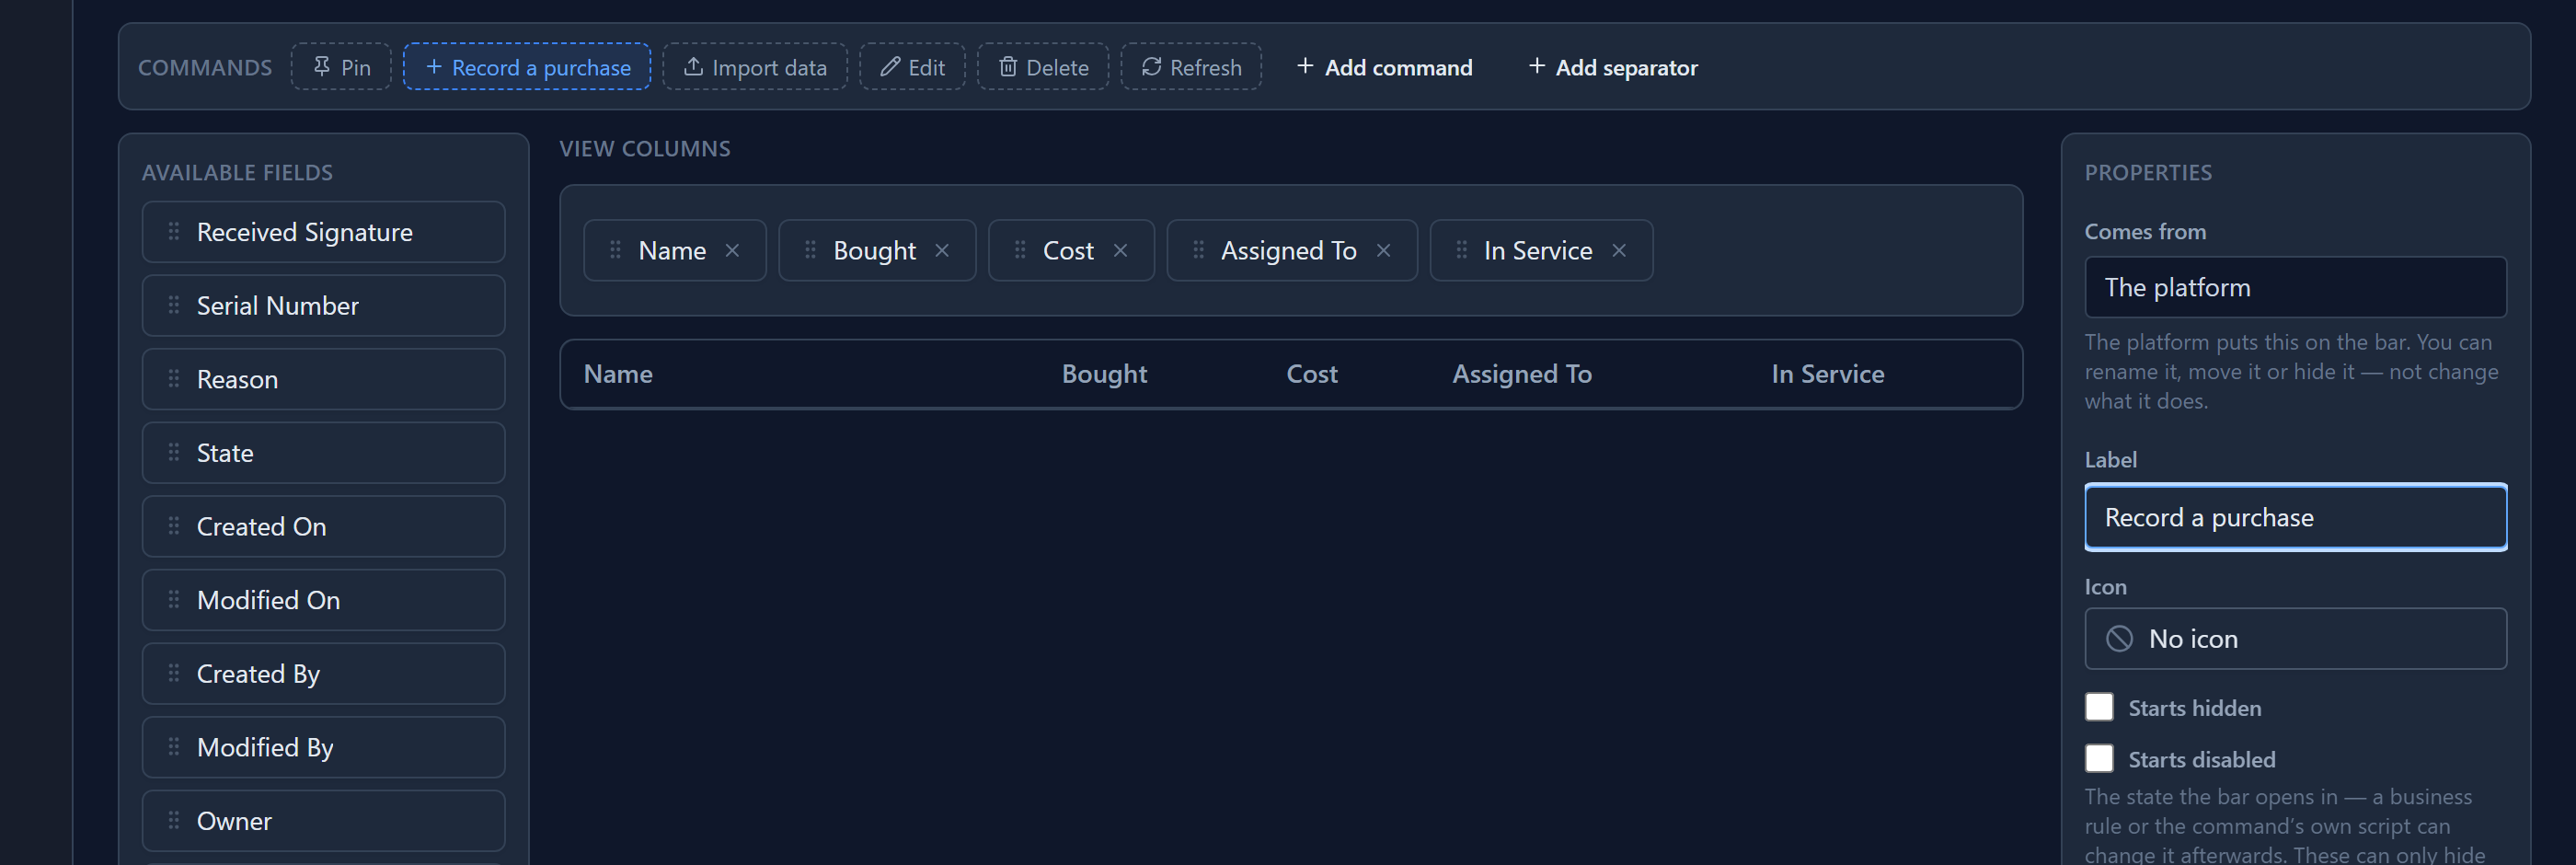2576x865 pixels.
Task: Click the Cost column header in preview
Action: [x=1312, y=374]
